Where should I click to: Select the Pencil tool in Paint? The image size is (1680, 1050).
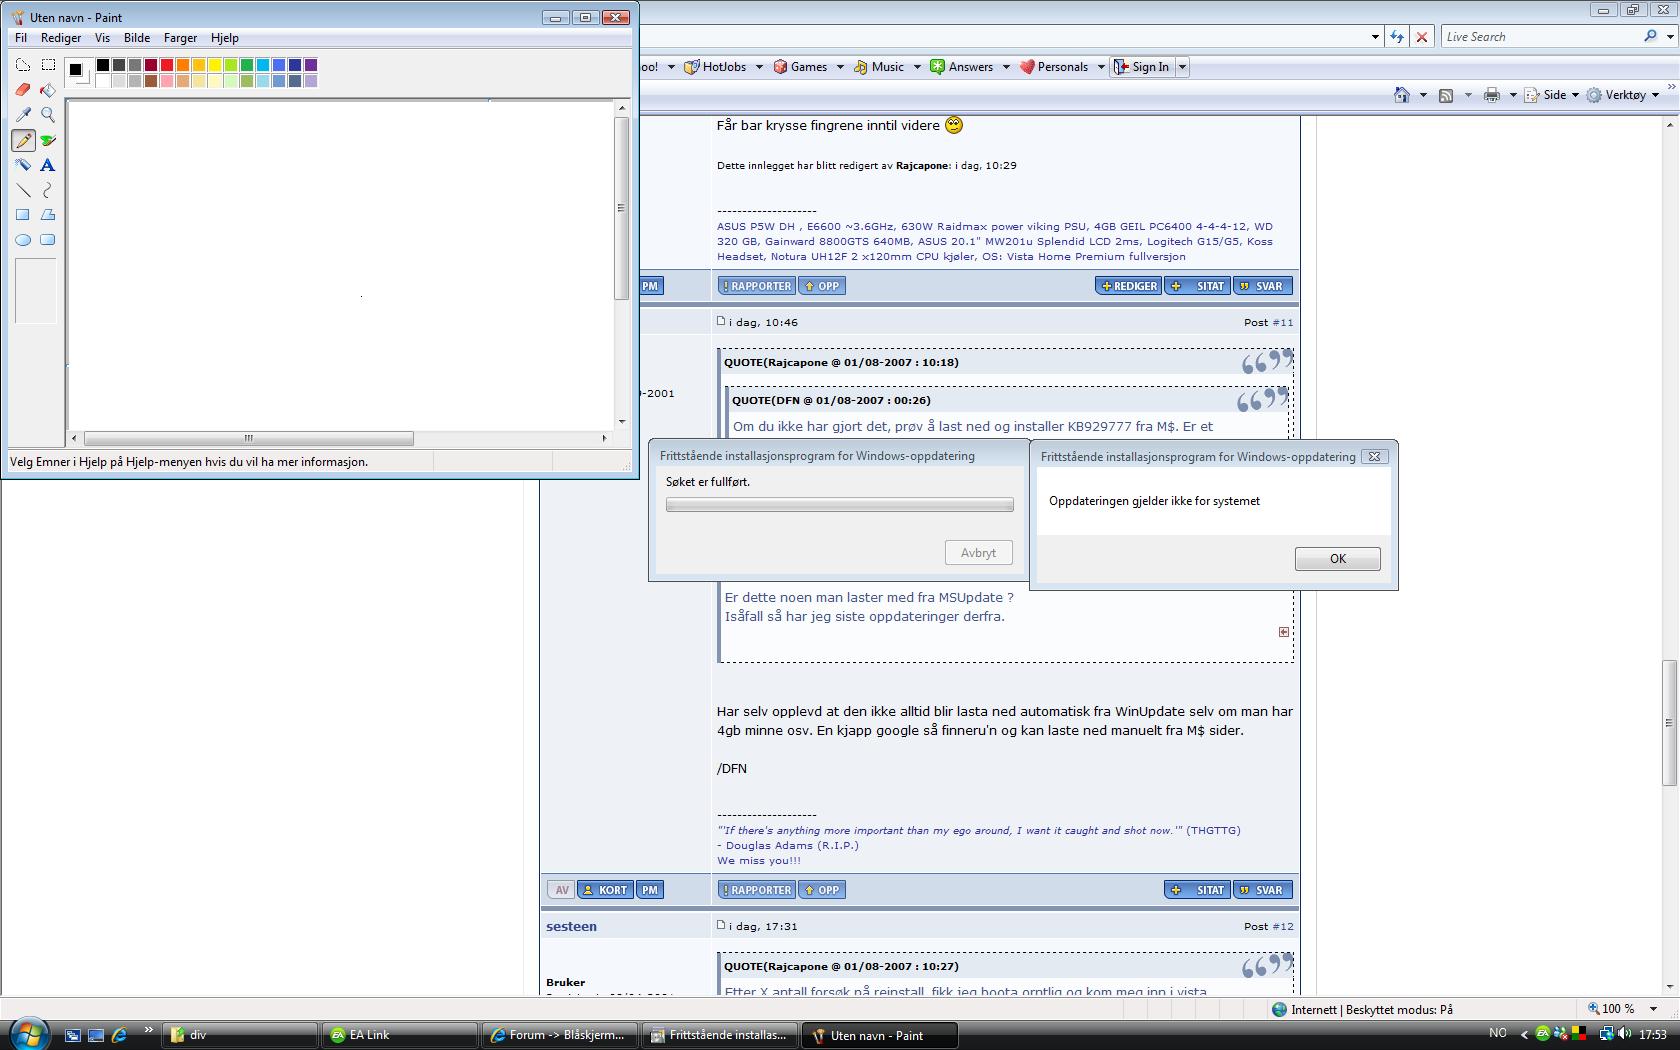pos(23,140)
